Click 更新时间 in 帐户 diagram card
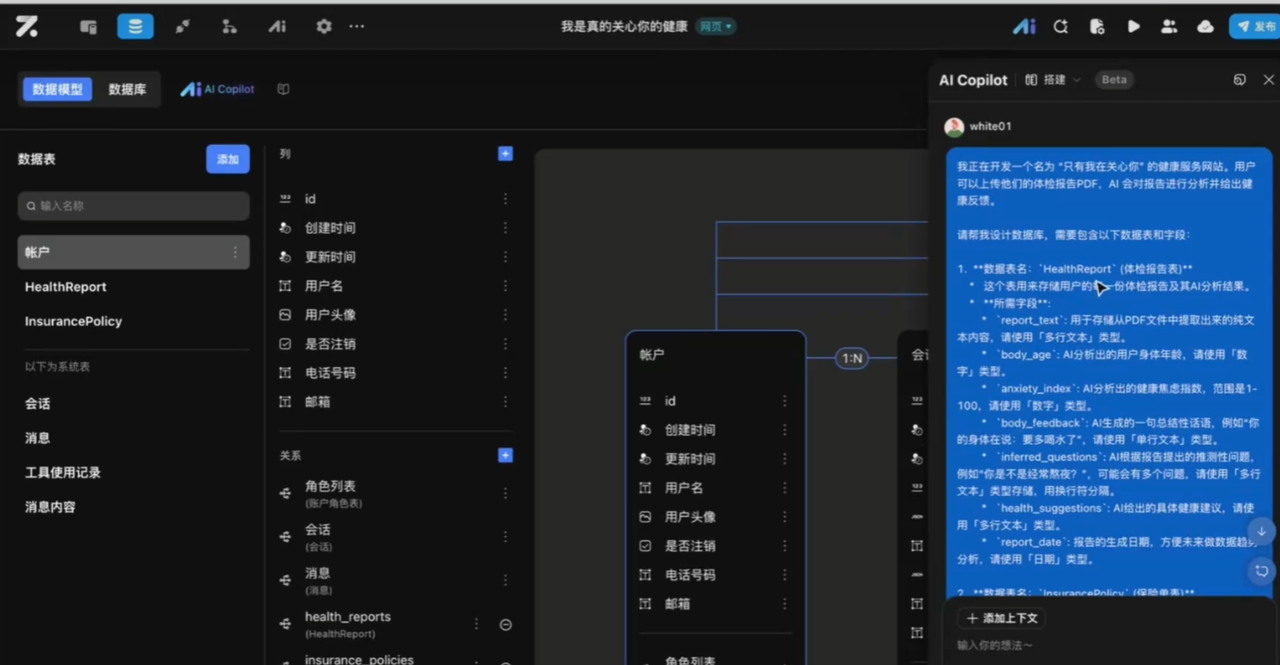The image size is (1280, 665). [x=690, y=459]
